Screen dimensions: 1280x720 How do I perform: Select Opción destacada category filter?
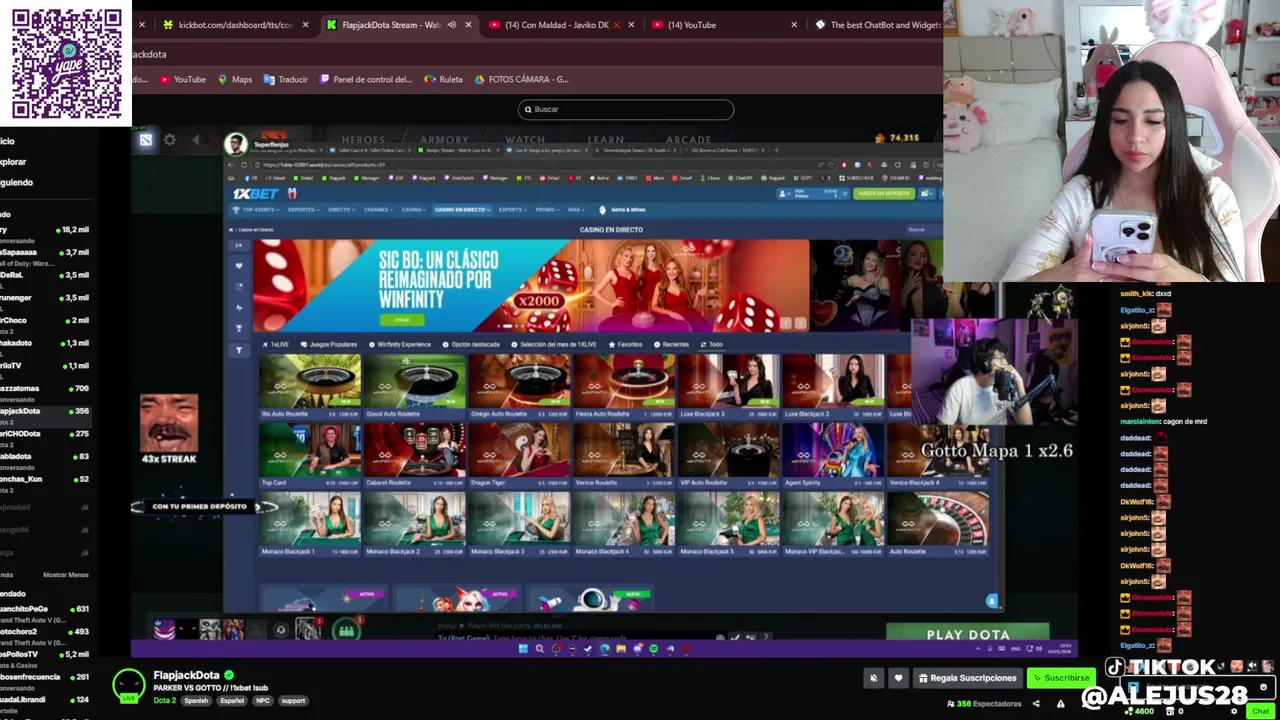pyautogui.click(x=470, y=344)
